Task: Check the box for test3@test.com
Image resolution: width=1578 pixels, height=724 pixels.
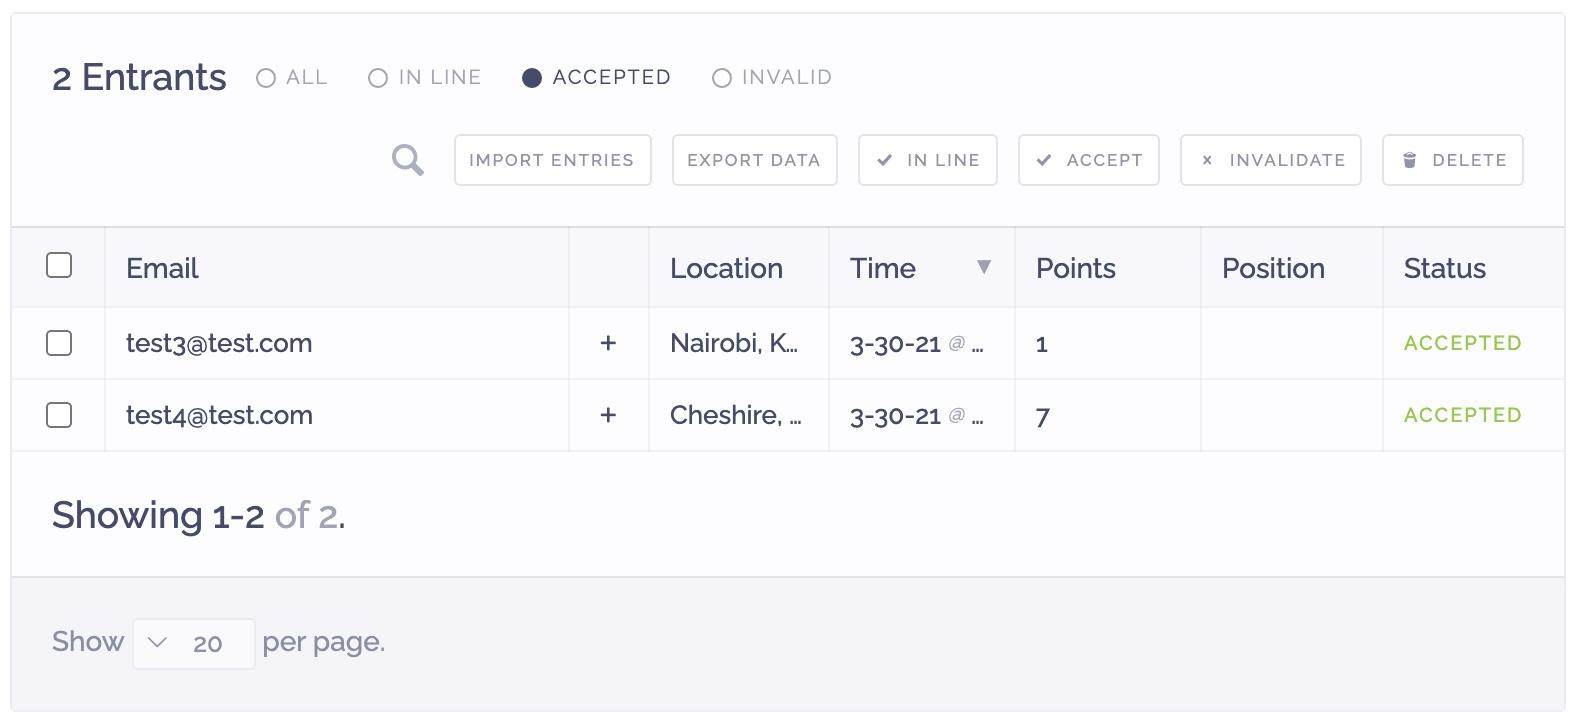Action: click(x=59, y=343)
